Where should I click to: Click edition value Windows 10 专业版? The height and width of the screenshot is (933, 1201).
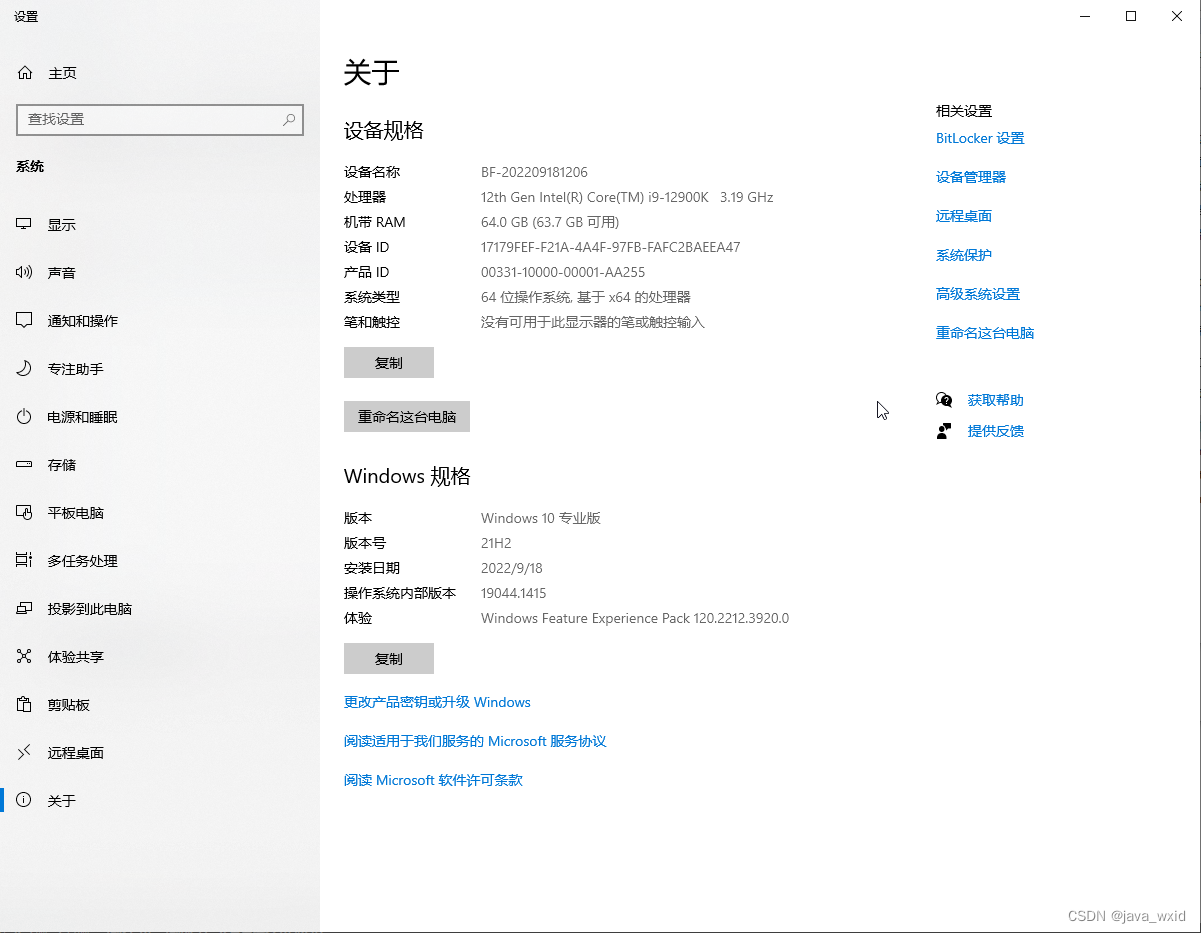coord(541,518)
